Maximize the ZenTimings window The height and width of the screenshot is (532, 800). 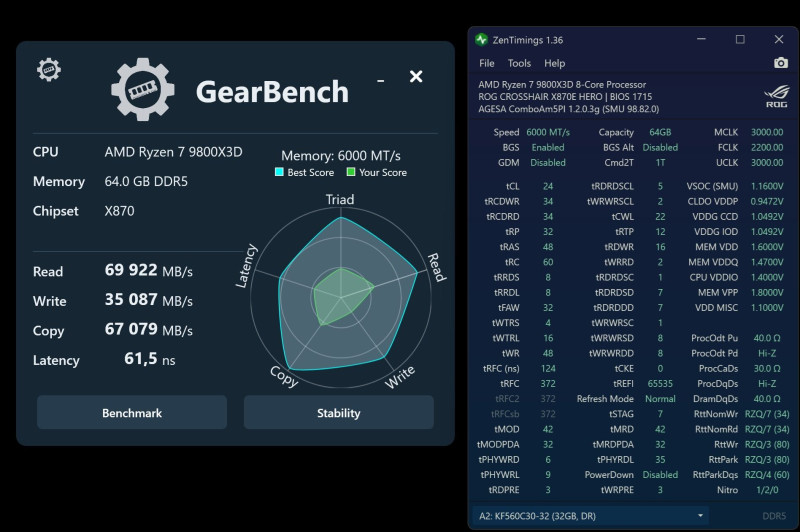(x=740, y=39)
